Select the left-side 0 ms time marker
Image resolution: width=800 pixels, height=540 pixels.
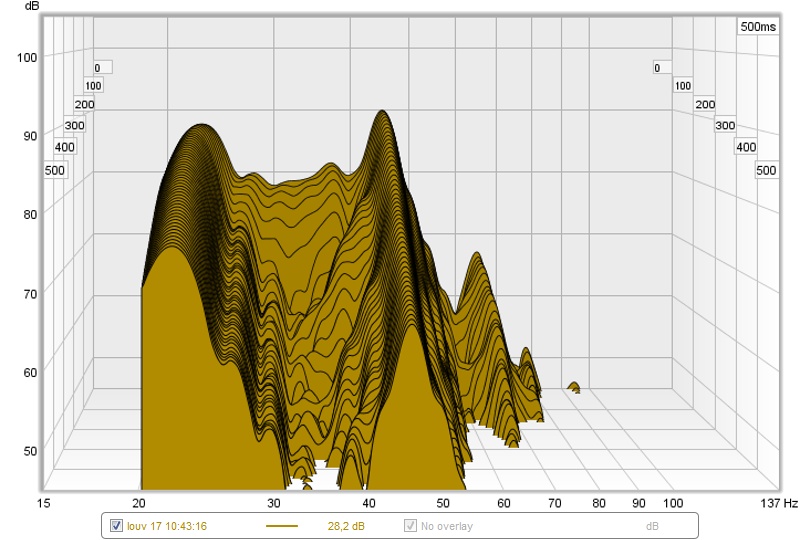97,68
